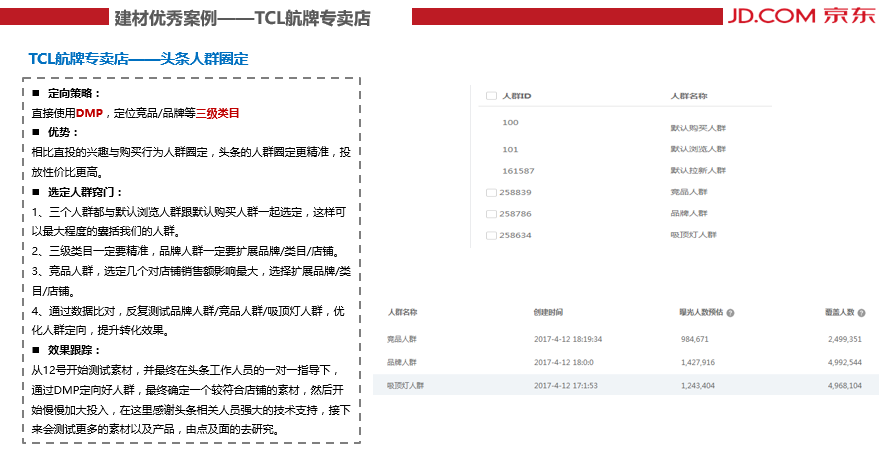Click exposure value 984,671
The image size is (880, 450).
[695, 339]
